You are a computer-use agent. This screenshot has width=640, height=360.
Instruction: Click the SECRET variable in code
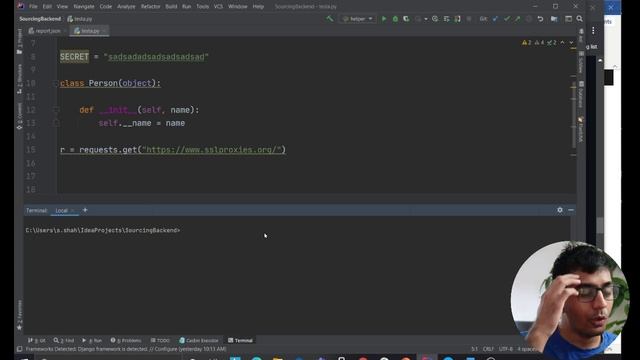point(74,57)
